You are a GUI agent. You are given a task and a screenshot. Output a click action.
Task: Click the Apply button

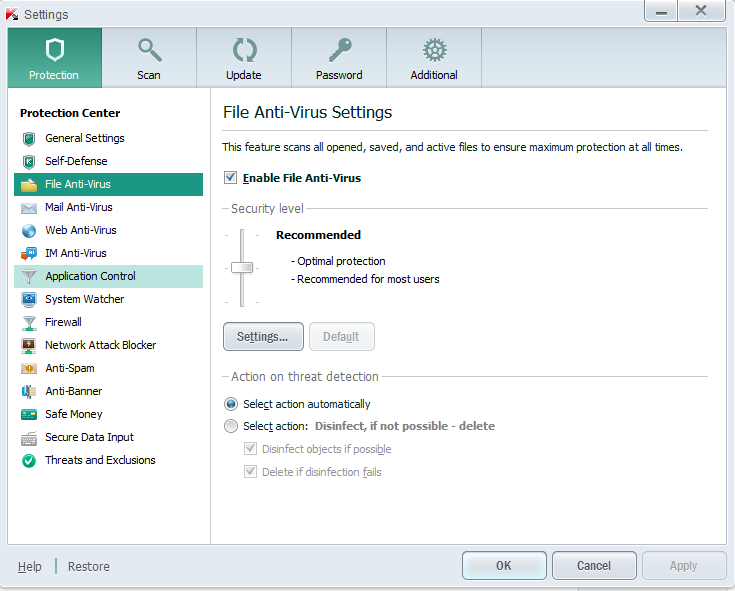tap(684, 566)
